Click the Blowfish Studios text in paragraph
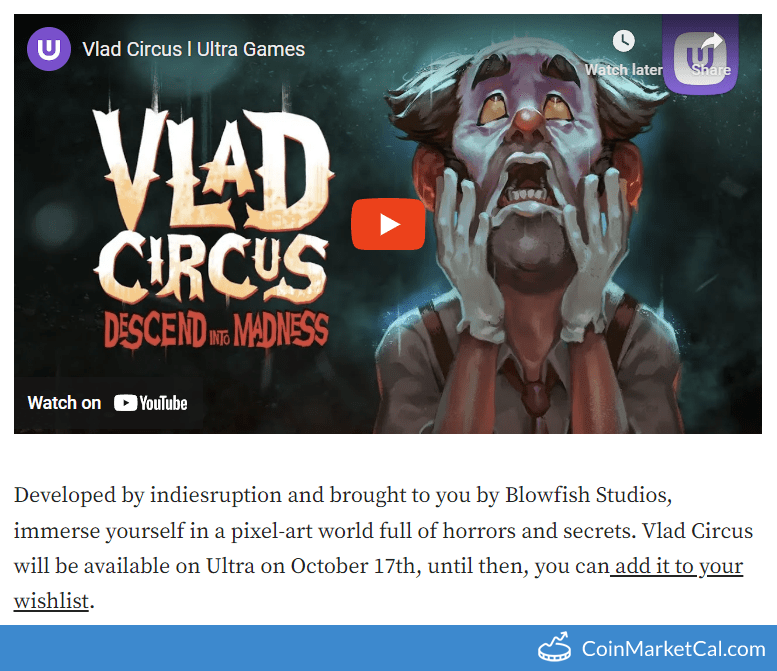The width and height of the screenshot is (777, 671). tap(588, 495)
